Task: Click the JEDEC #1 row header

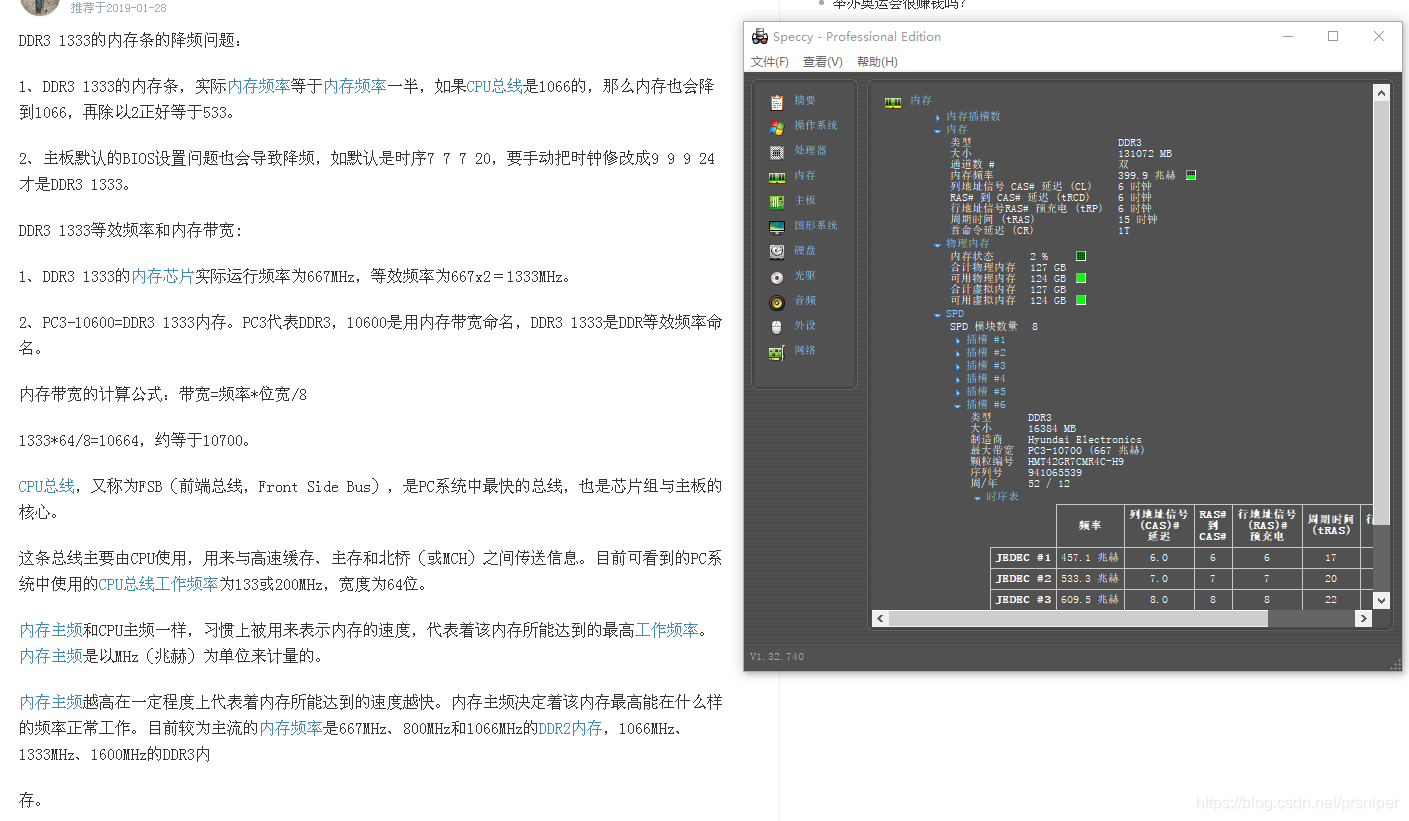Action: tap(1023, 558)
